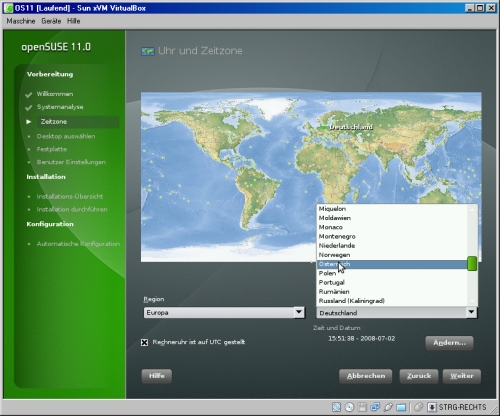500x416 pixels.
Task: Click Installations-Übersicht step in the sidebar
Action: click(70, 197)
